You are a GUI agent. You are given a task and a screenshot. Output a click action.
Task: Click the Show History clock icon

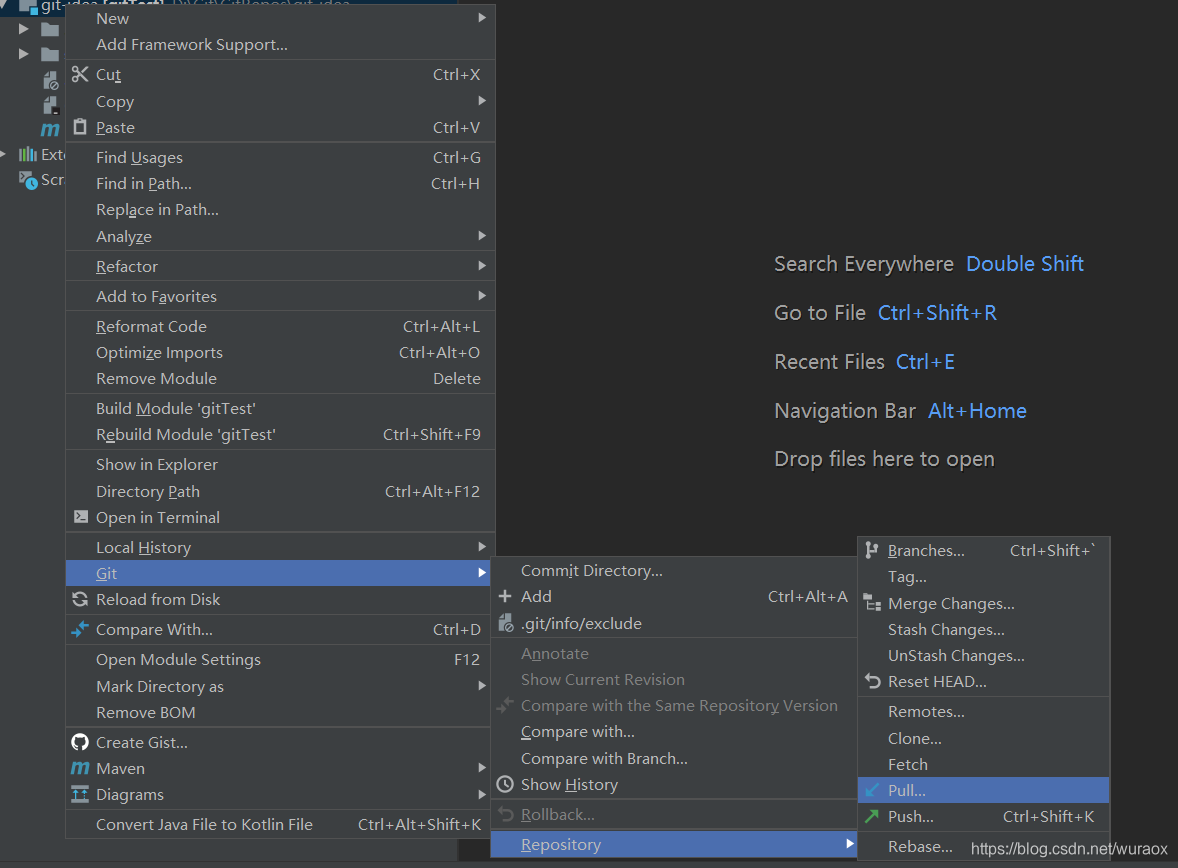pos(505,785)
